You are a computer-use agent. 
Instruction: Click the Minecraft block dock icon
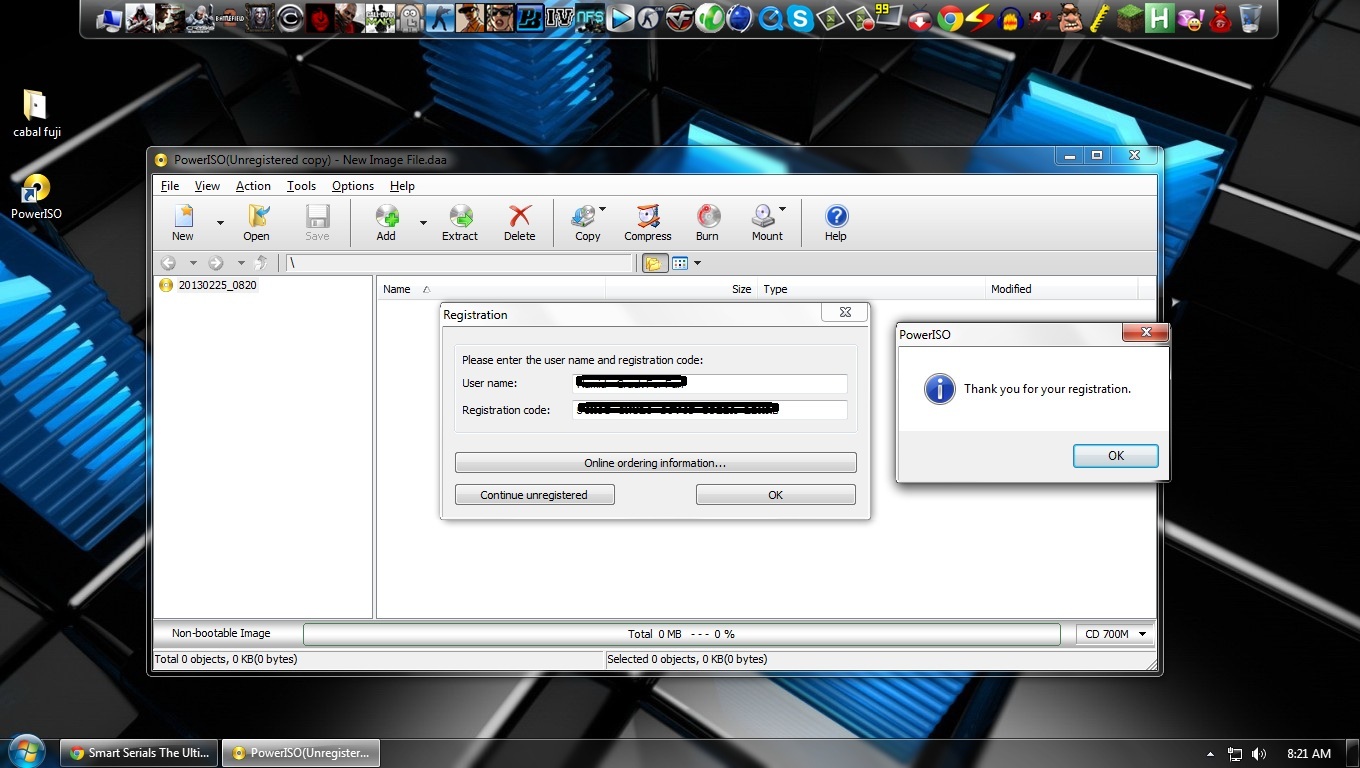coord(1129,18)
